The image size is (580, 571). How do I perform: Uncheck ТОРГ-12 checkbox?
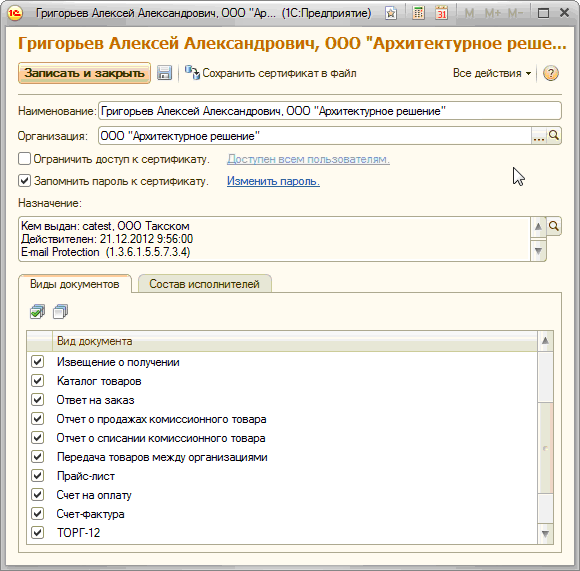[x=37, y=533]
